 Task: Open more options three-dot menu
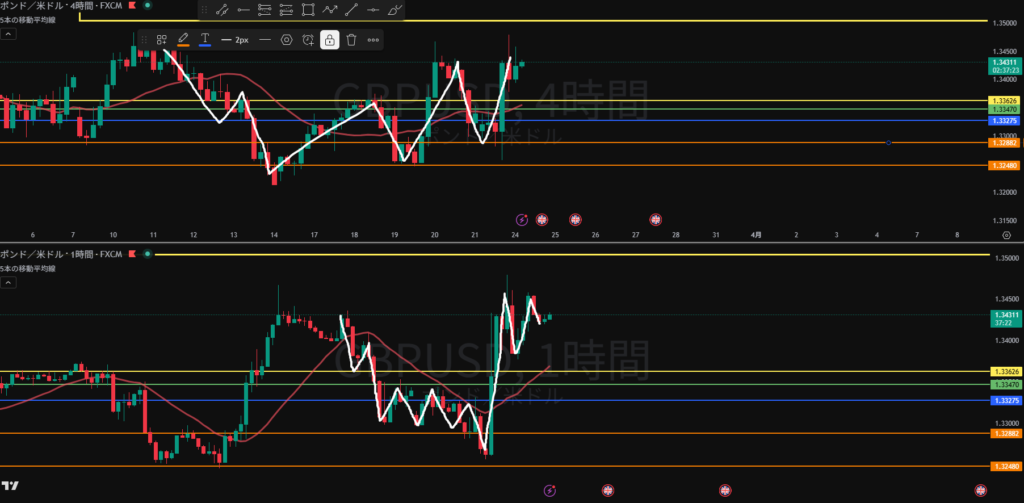point(373,40)
